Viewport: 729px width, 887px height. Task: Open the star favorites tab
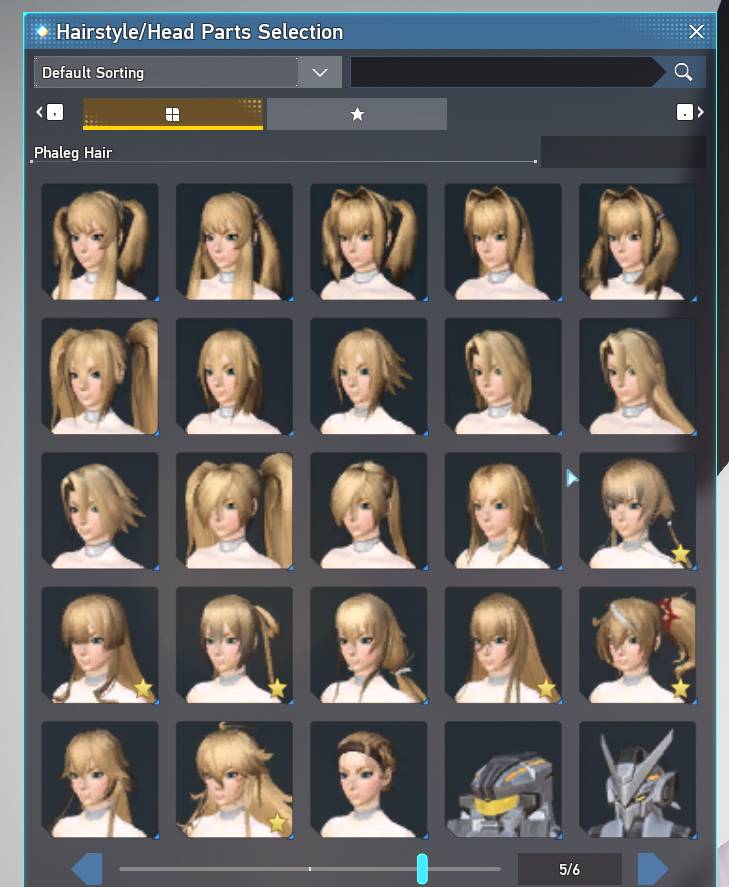click(357, 114)
